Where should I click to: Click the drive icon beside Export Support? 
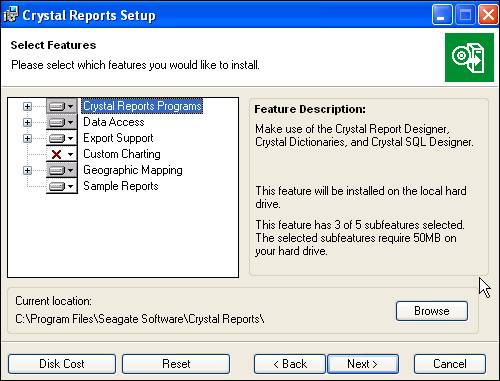point(56,138)
